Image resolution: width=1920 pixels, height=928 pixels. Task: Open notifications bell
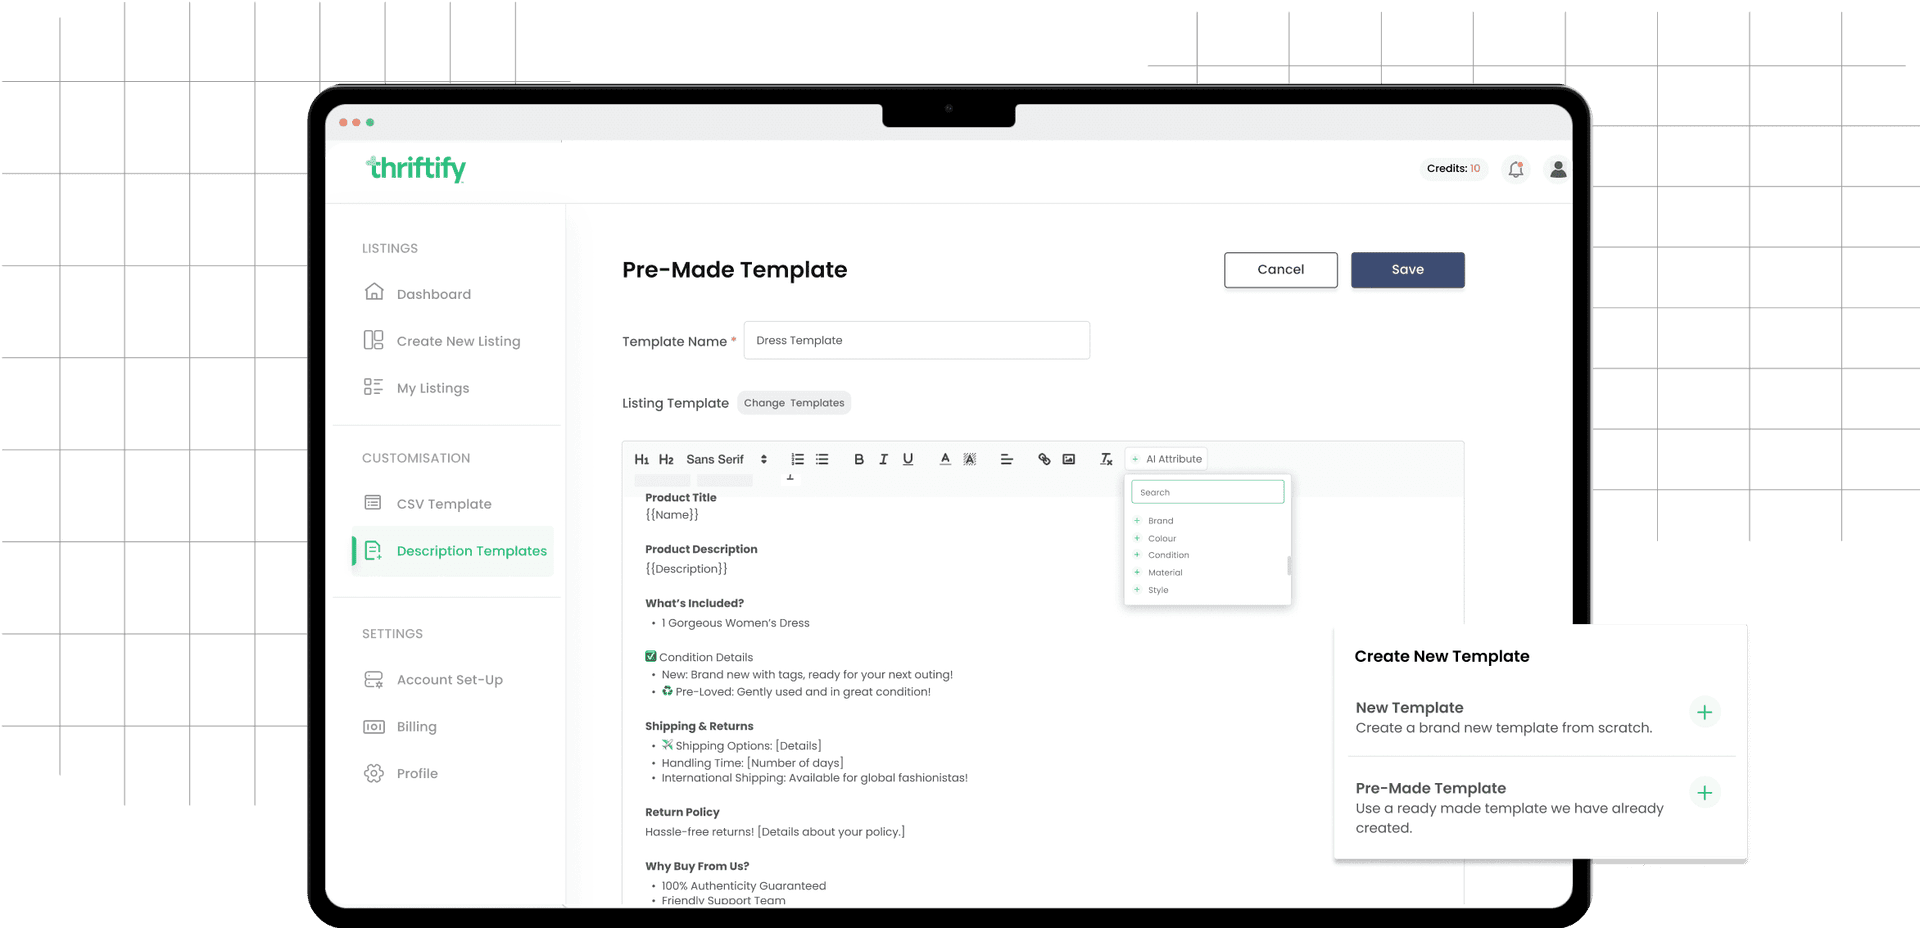[x=1516, y=169]
